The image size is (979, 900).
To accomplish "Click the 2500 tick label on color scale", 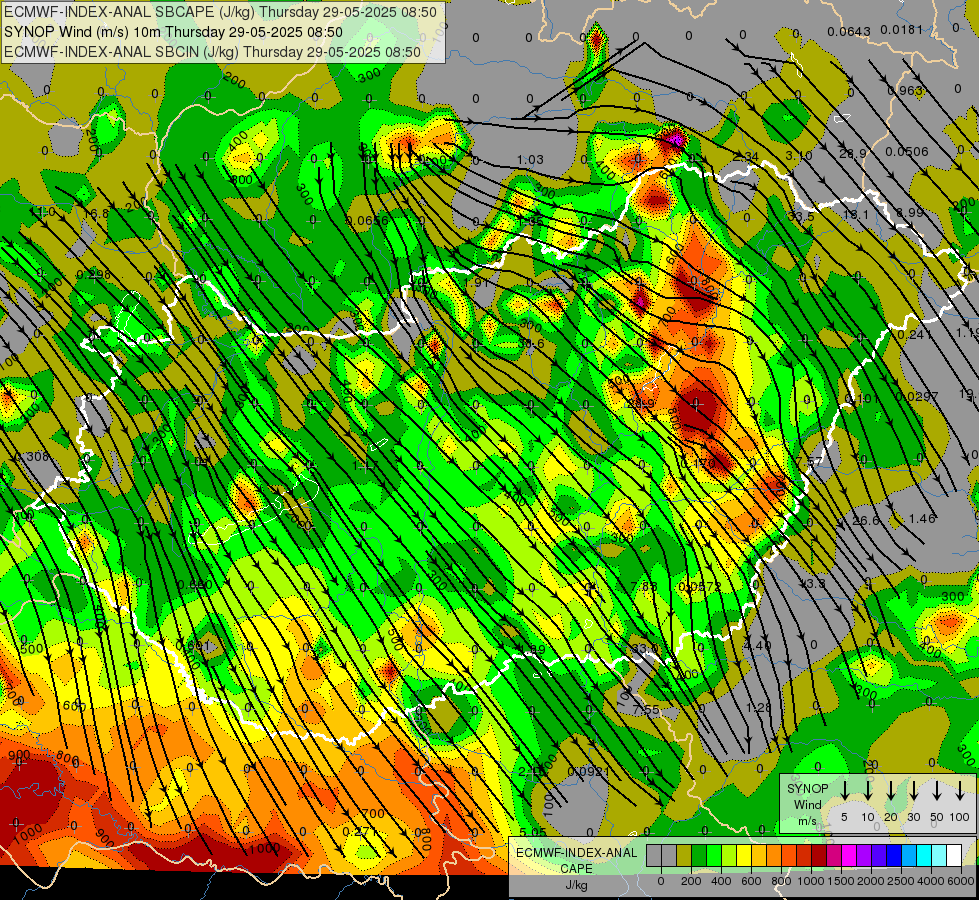I will 901,881.
